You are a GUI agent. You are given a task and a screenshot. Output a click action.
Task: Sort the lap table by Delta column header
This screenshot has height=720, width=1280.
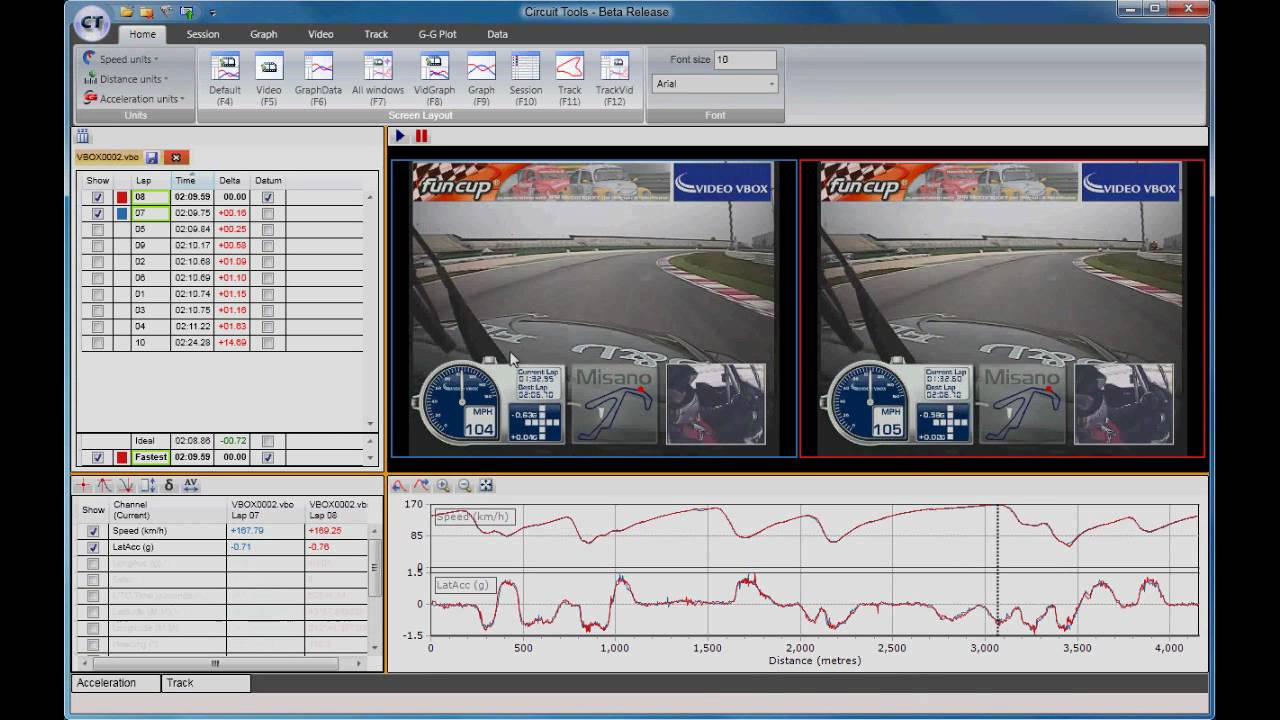point(230,181)
